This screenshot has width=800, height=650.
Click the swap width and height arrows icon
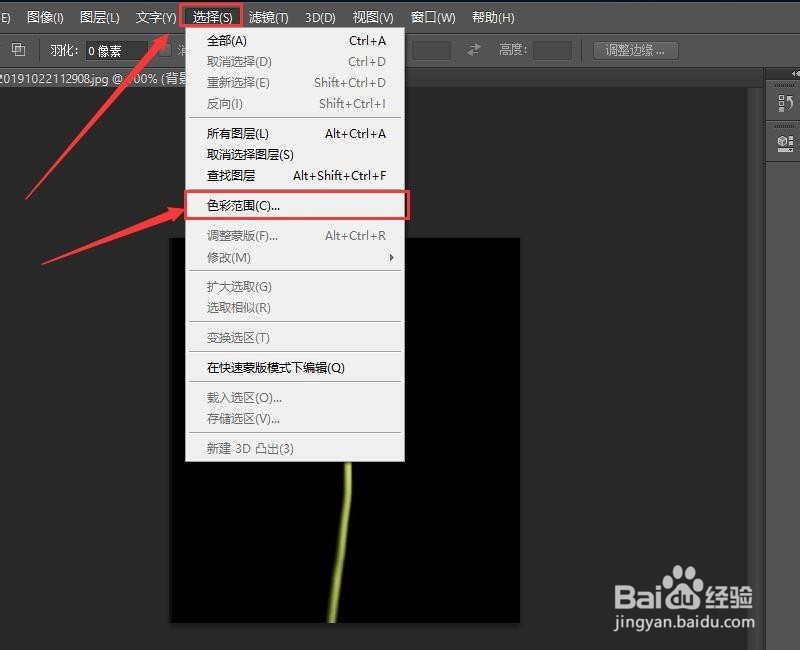tap(473, 49)
